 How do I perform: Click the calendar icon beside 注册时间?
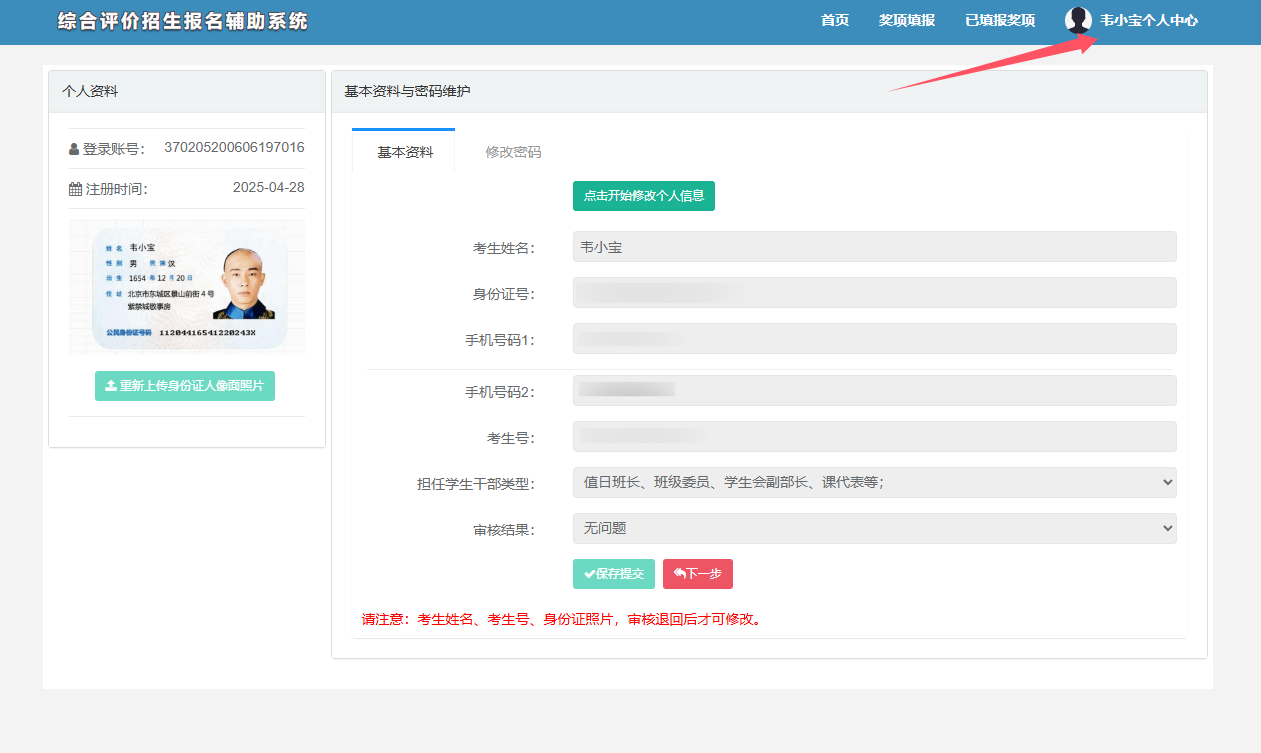75,189
